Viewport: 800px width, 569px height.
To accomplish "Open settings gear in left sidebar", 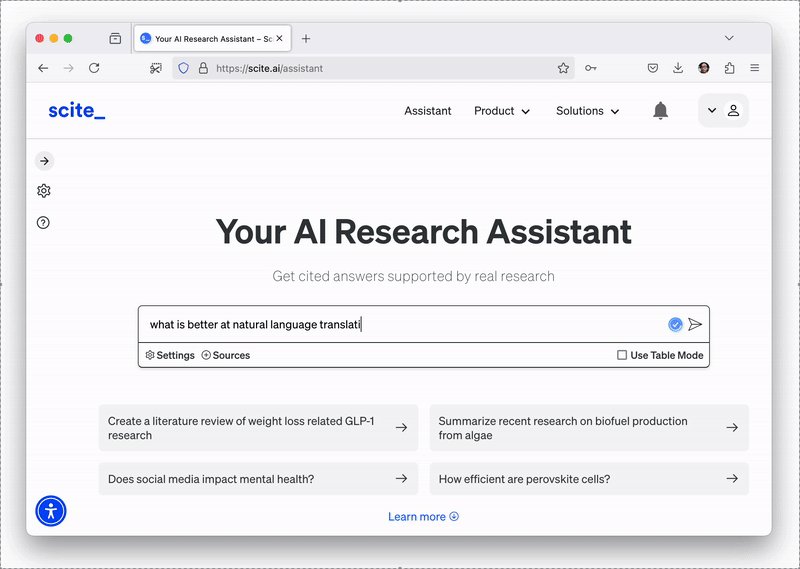I will pyautogui.click(x=44, y=191).
